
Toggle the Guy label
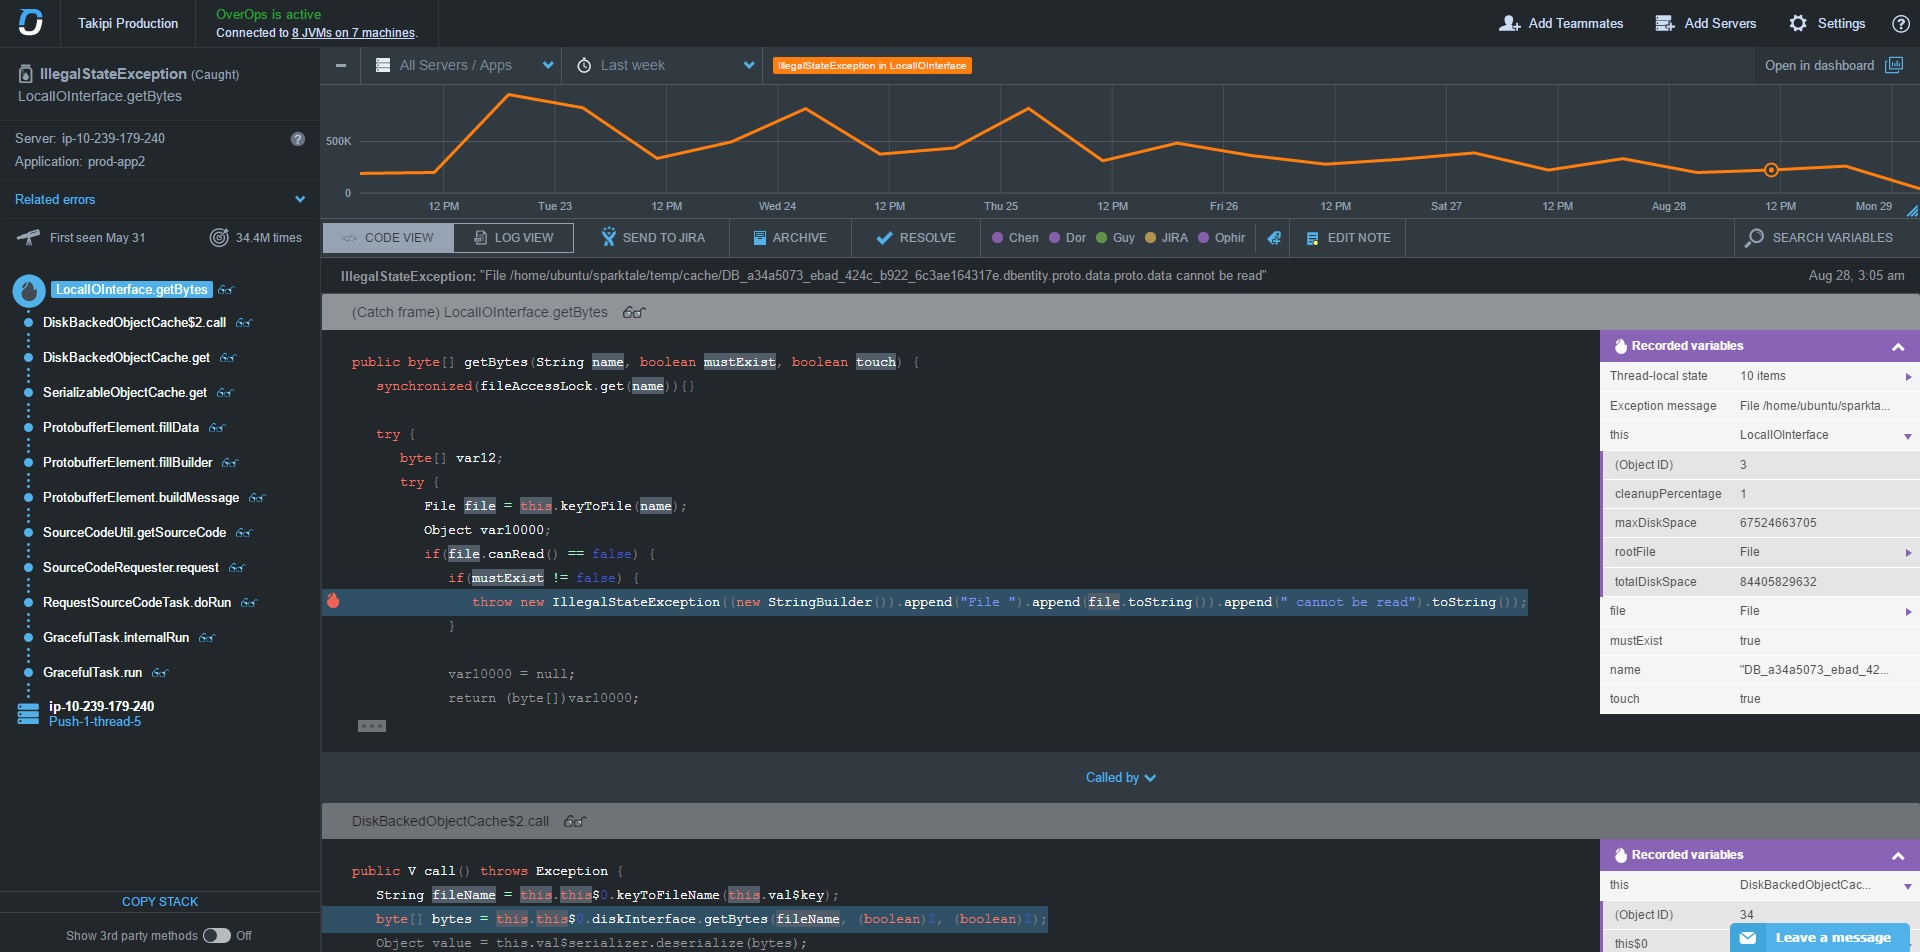click(1115, 238)
